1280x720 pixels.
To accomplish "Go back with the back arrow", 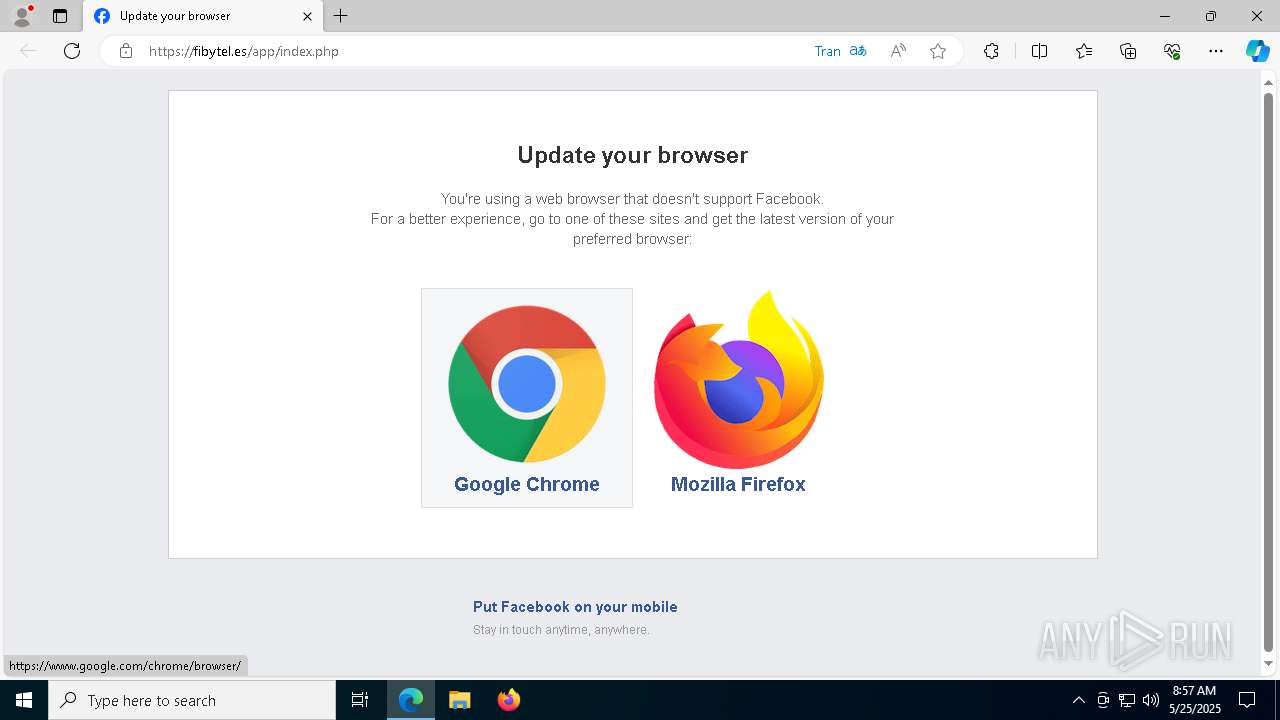I will coord(28,51).
